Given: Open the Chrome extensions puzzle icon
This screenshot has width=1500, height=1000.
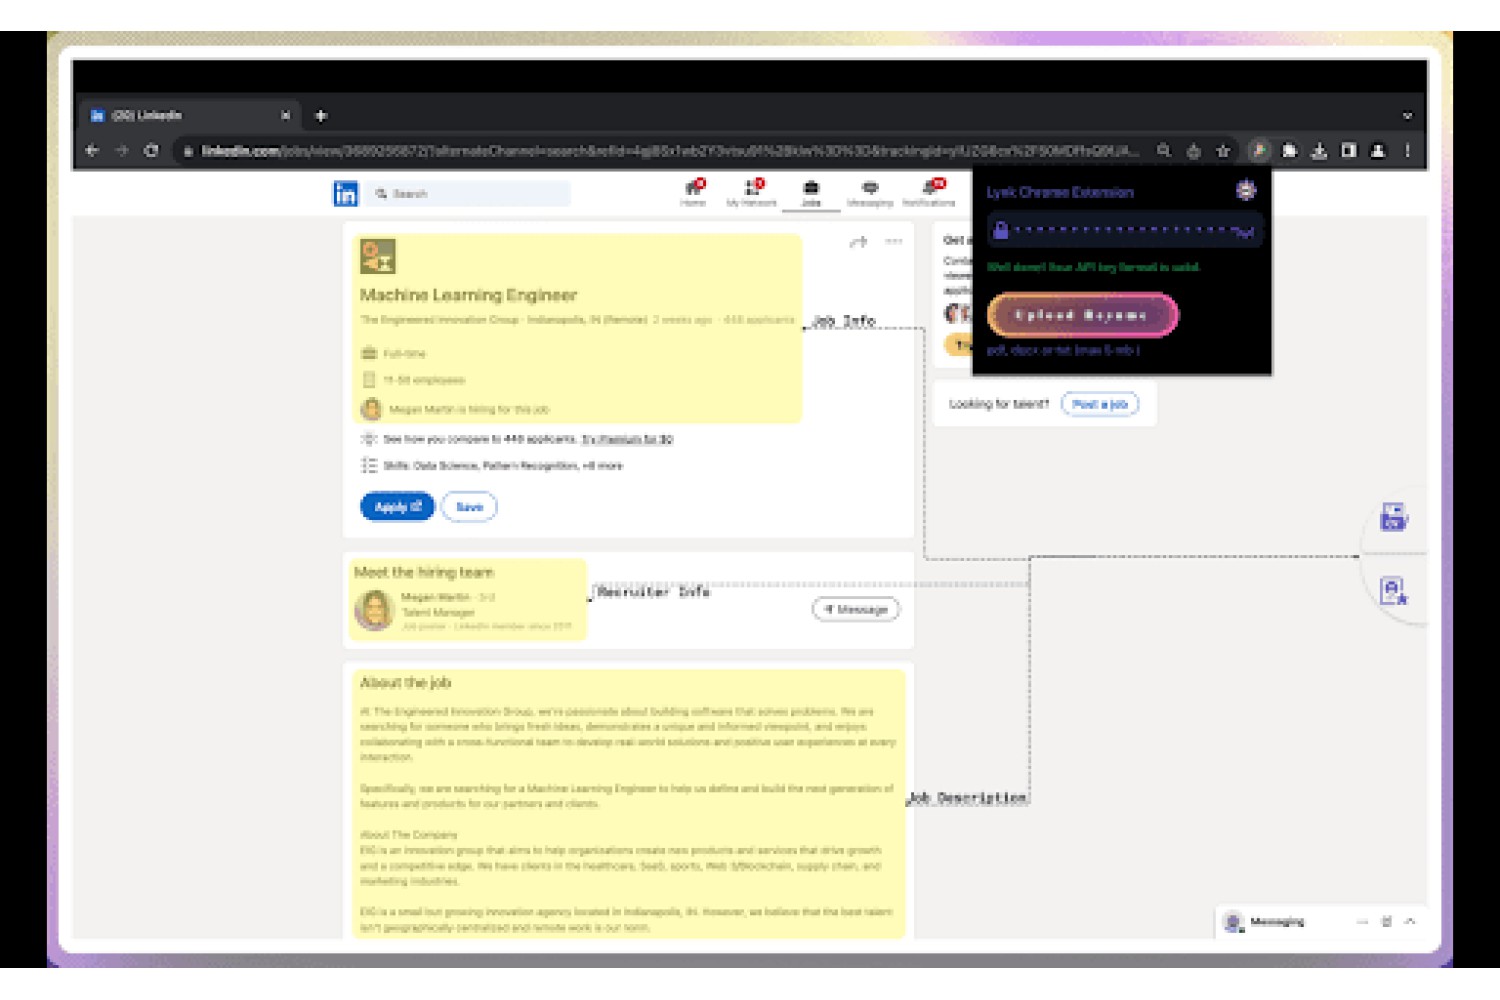Looking at the screenshot, I should pyautogui.click(x=1289, y=151).
